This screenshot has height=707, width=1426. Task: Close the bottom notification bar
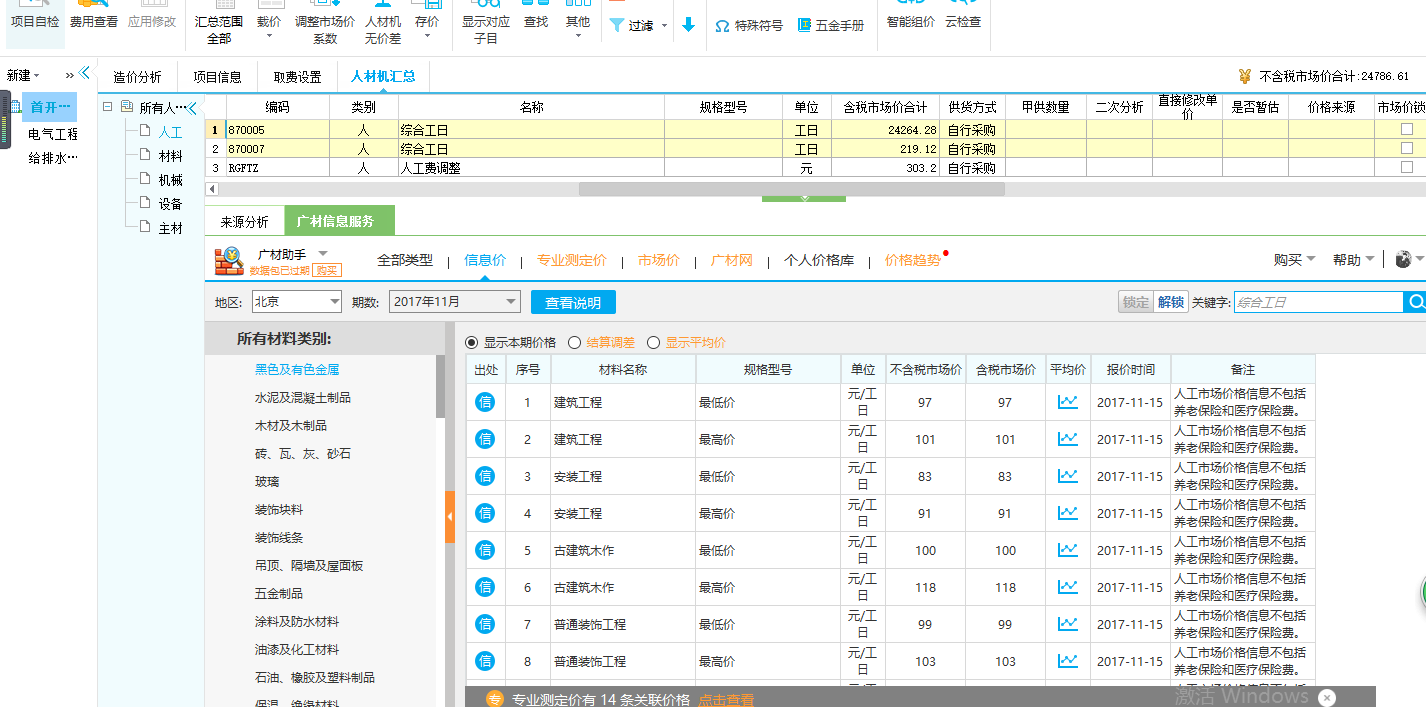[1327, 698]
